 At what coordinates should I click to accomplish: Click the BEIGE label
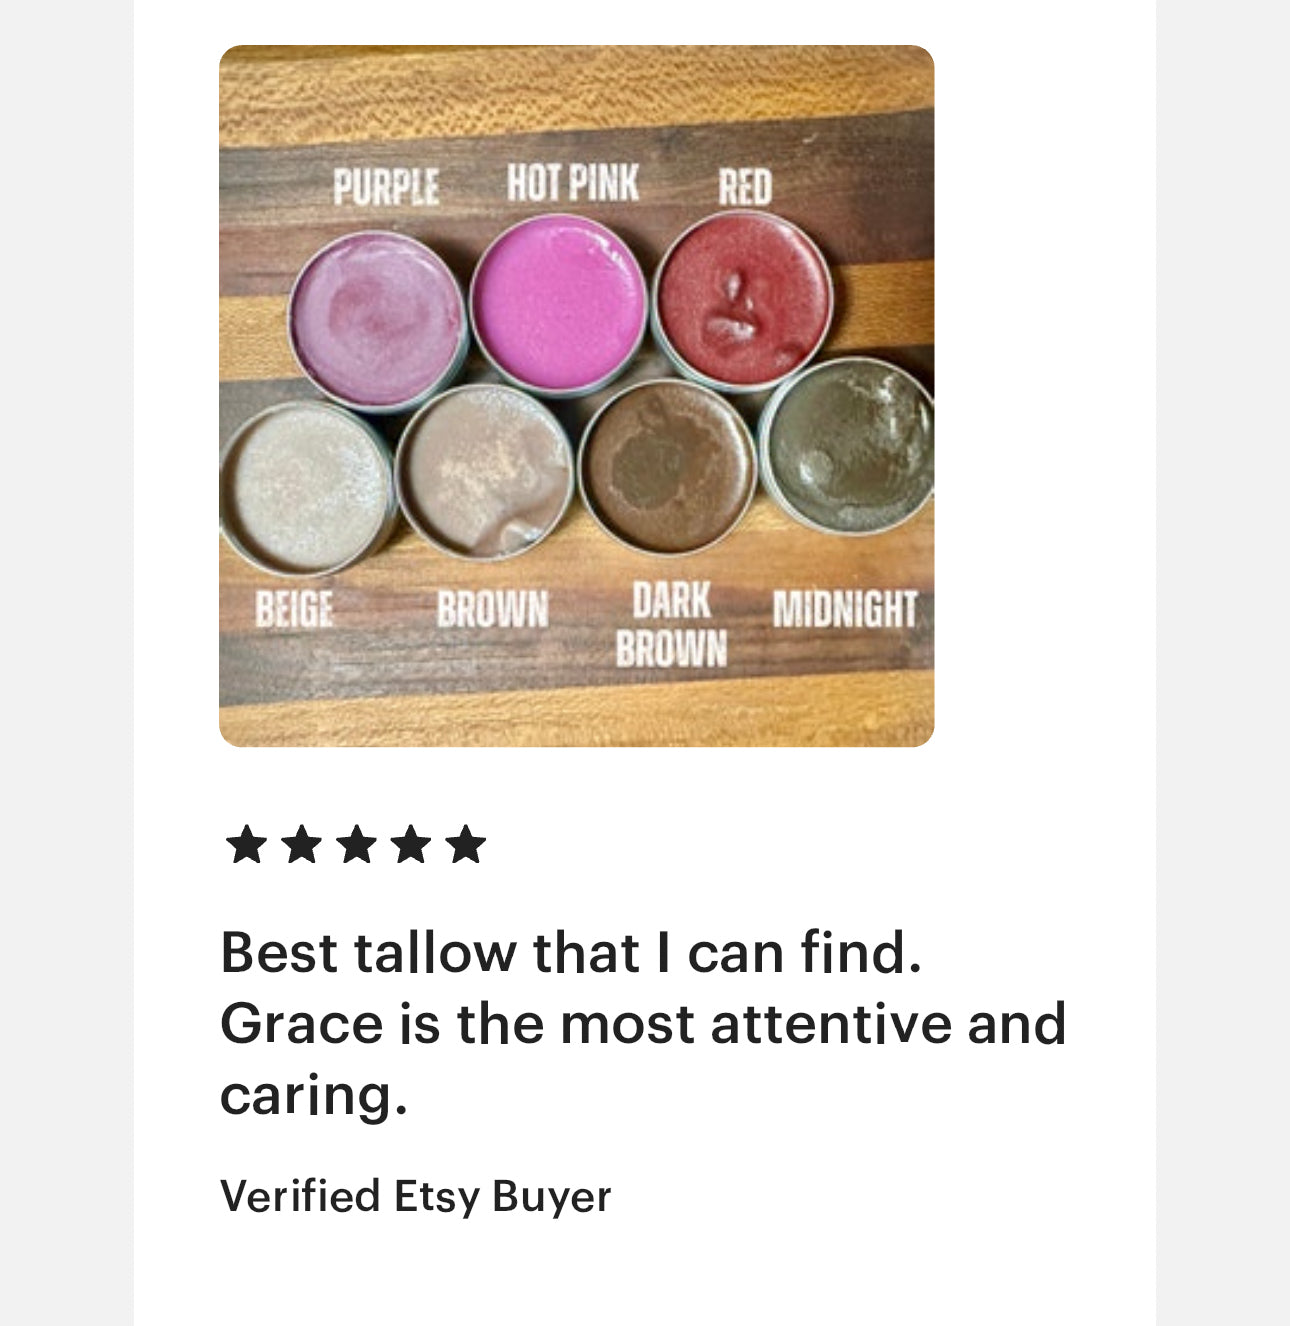294,608
